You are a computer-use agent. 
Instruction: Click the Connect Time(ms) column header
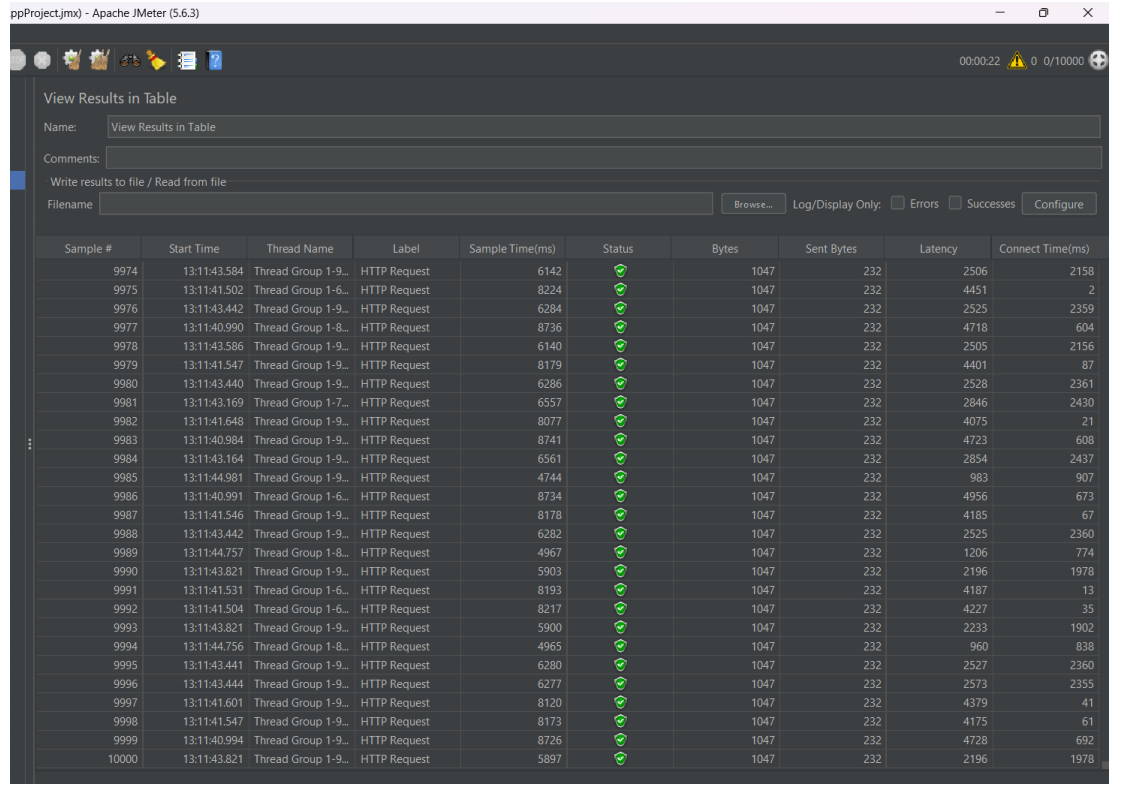click(x=1044, y=248)
